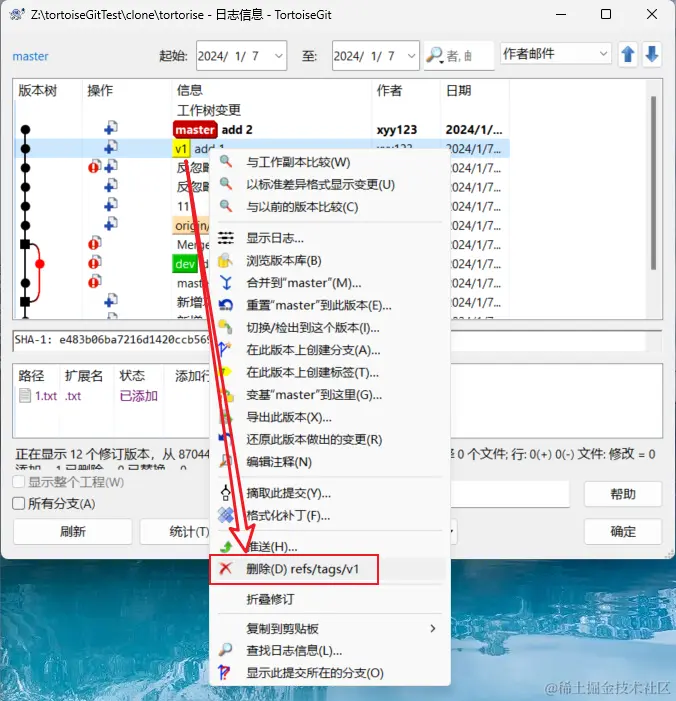Click the TortoiseGit title bar icon
Viewport: 676px width, 701px height.
[17, 14]
